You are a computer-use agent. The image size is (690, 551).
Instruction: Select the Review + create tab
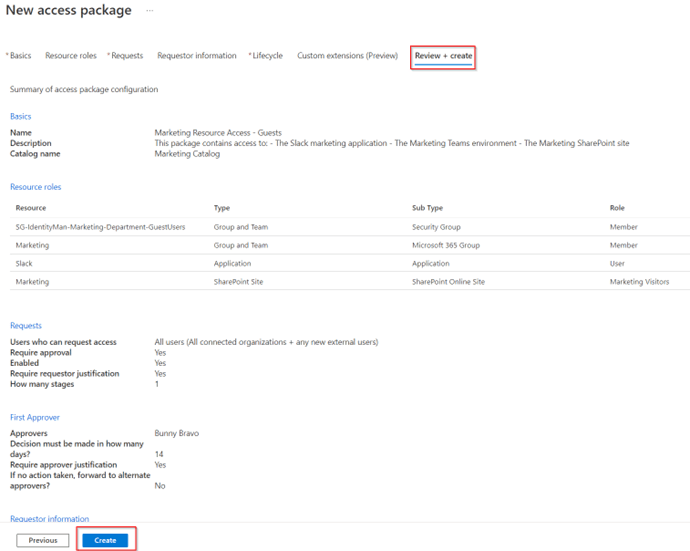[x=443, y=56]
